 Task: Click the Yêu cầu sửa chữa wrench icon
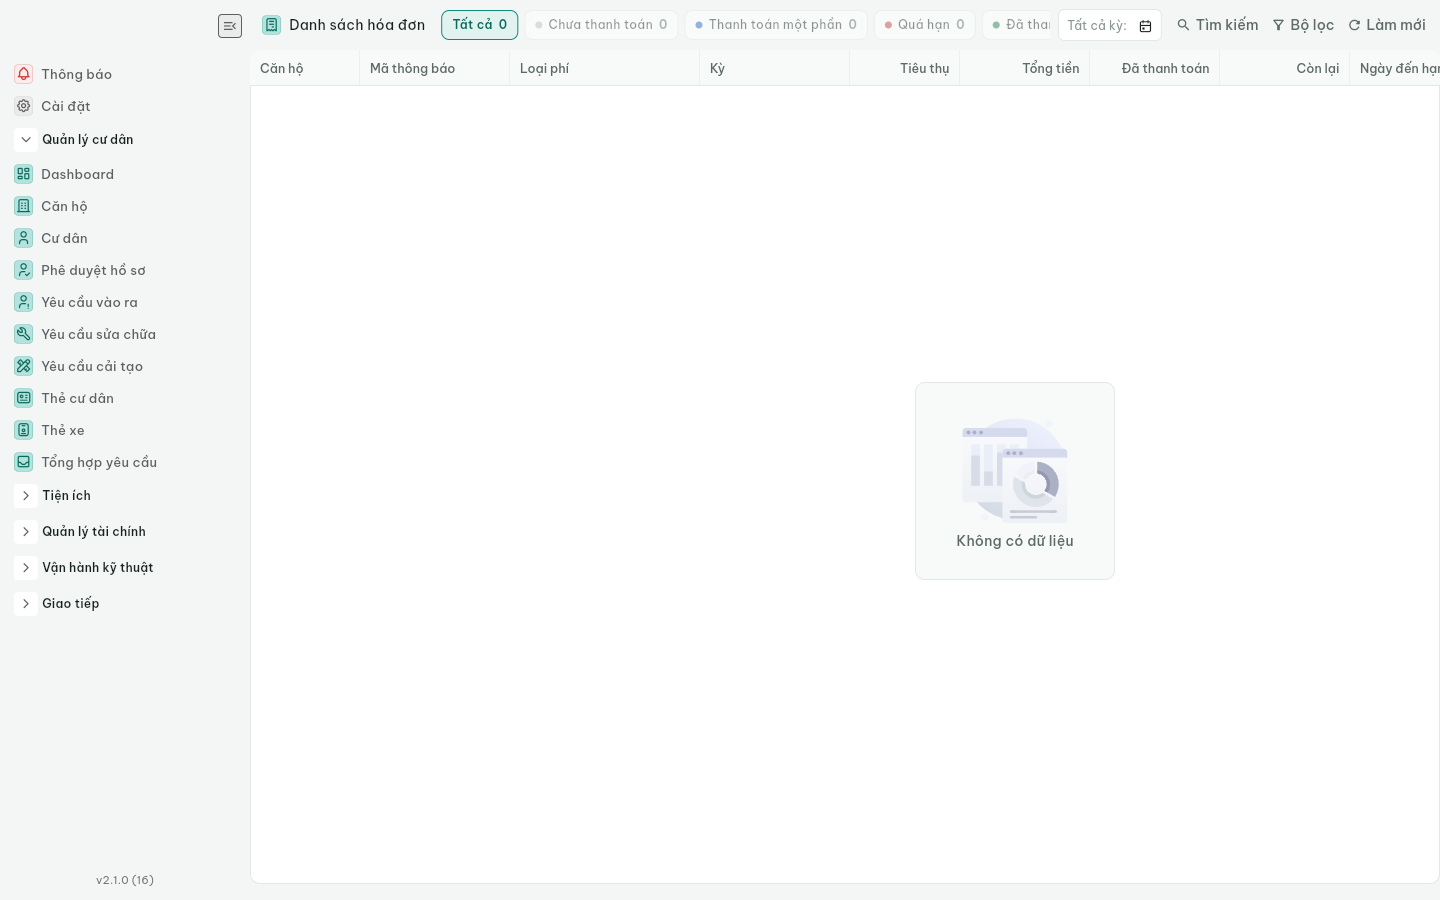click(x=24, y=334)
